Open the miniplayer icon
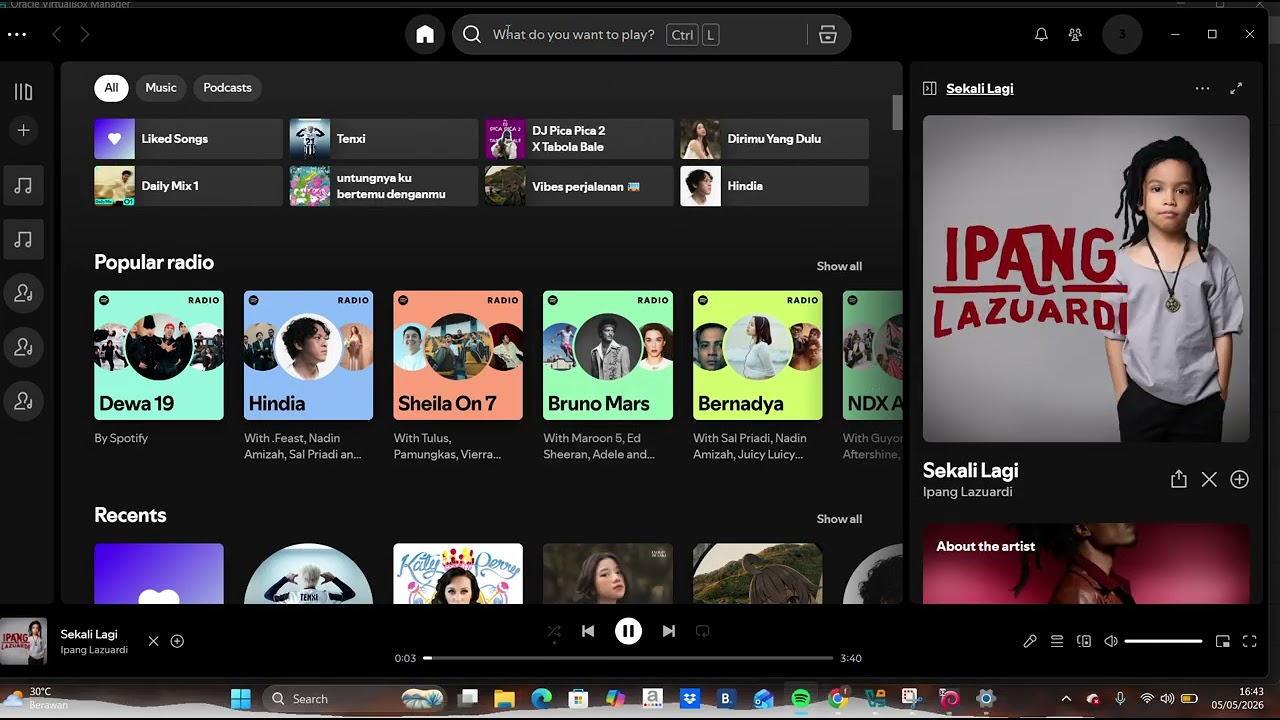This screenshot has height=720, width=1280. pos(1222,641)
